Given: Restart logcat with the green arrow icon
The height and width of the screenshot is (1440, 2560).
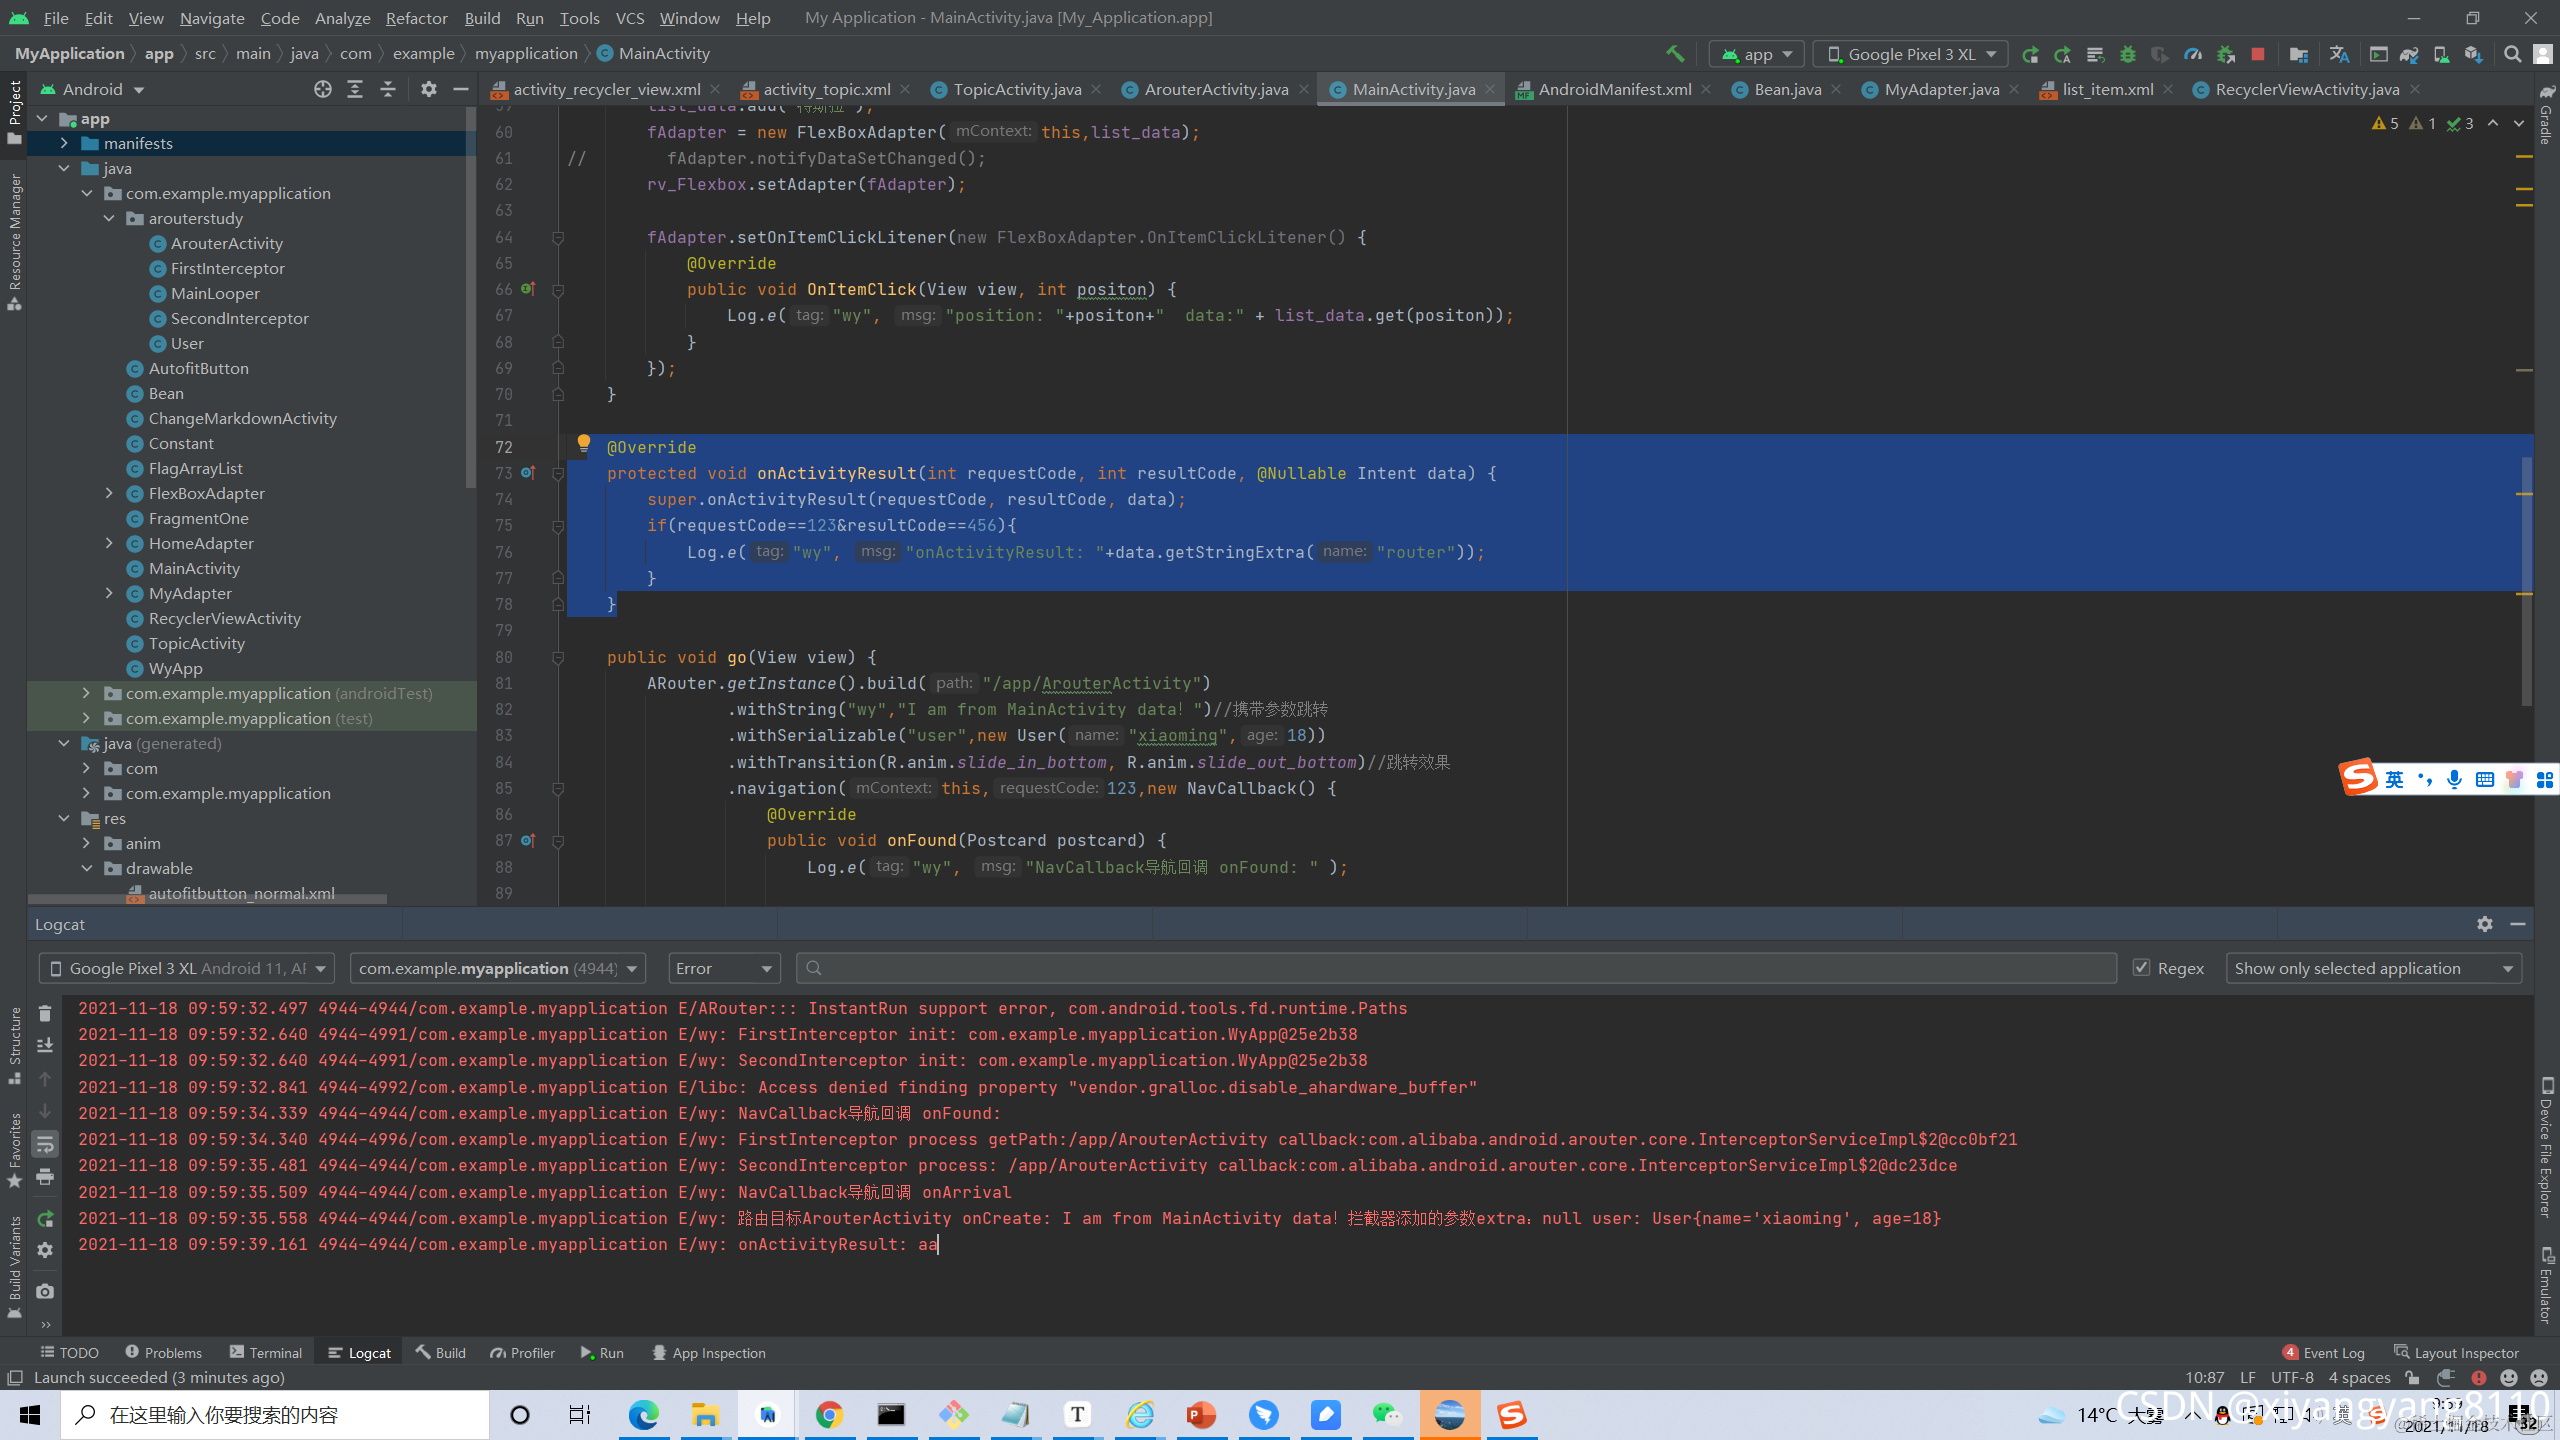Looking at the screenshot, I should [45, 1219].
